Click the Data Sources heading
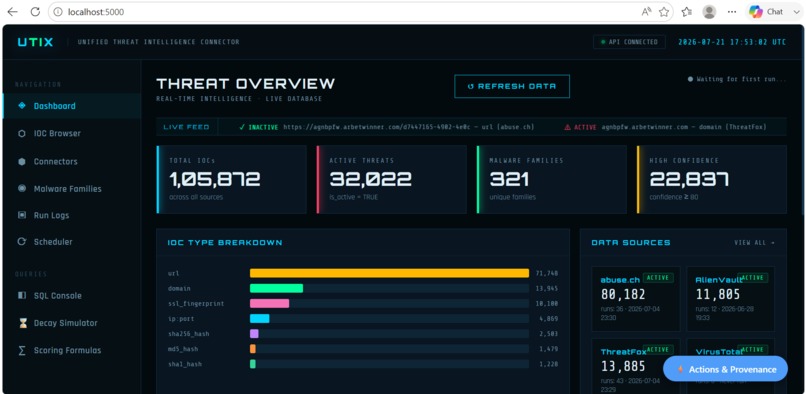806x394 pixels. tap(631, 243)
